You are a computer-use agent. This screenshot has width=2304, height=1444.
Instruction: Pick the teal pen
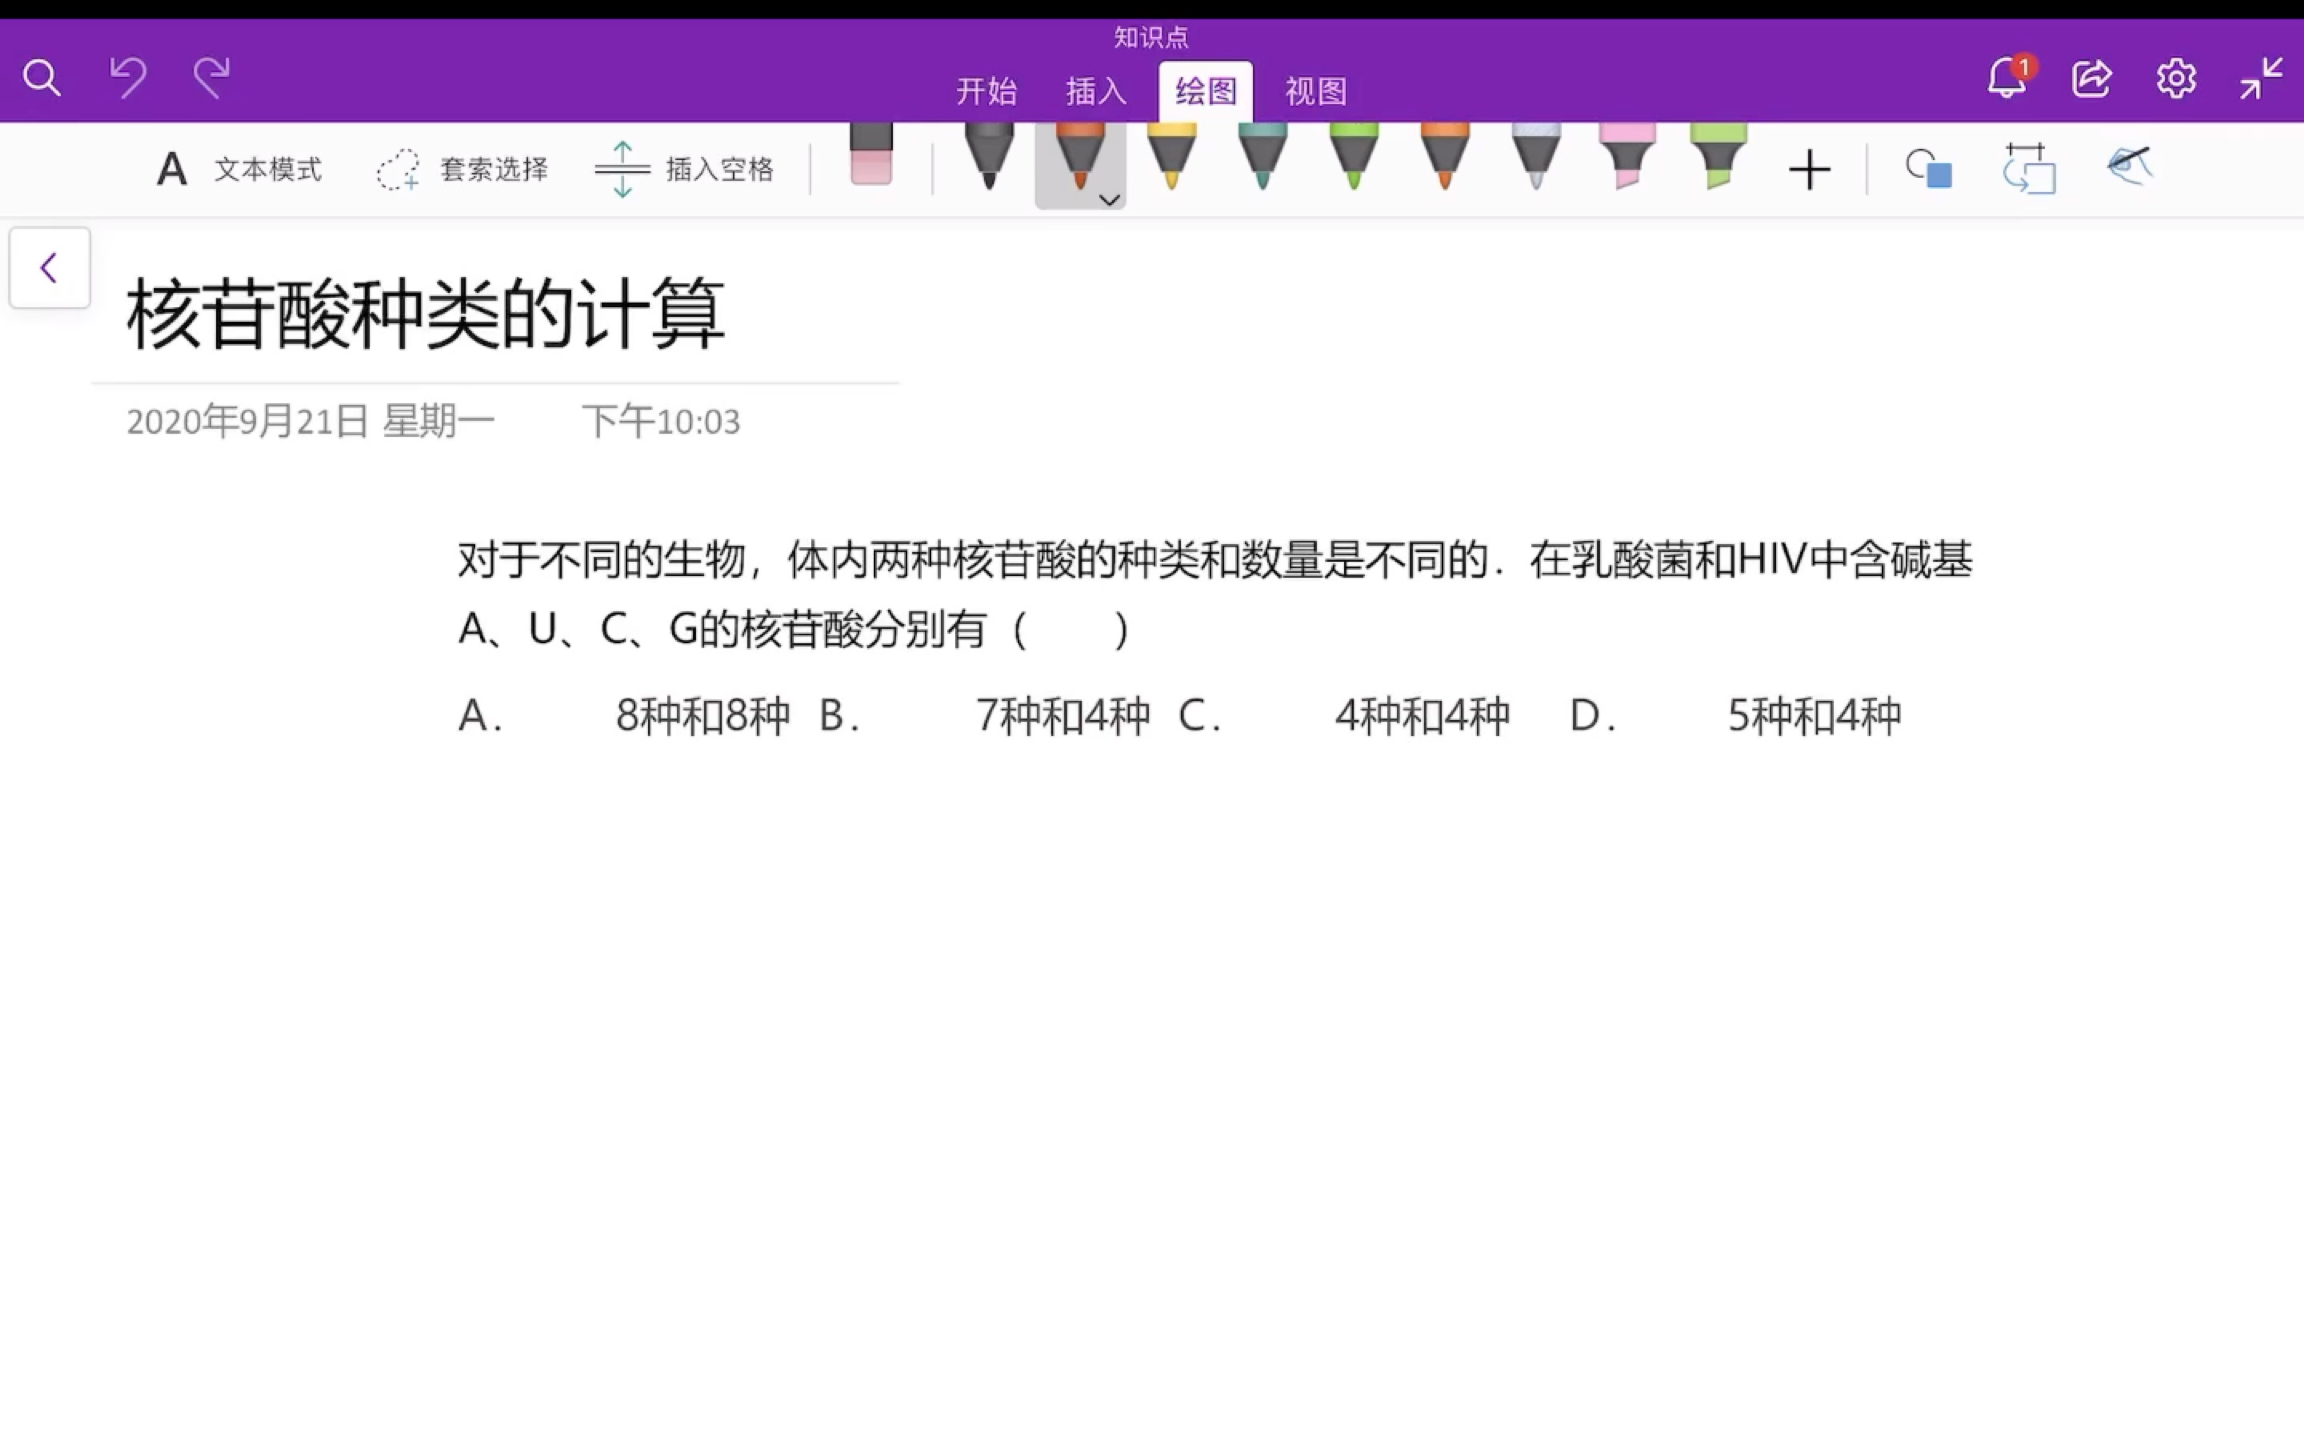(1262, 156)
